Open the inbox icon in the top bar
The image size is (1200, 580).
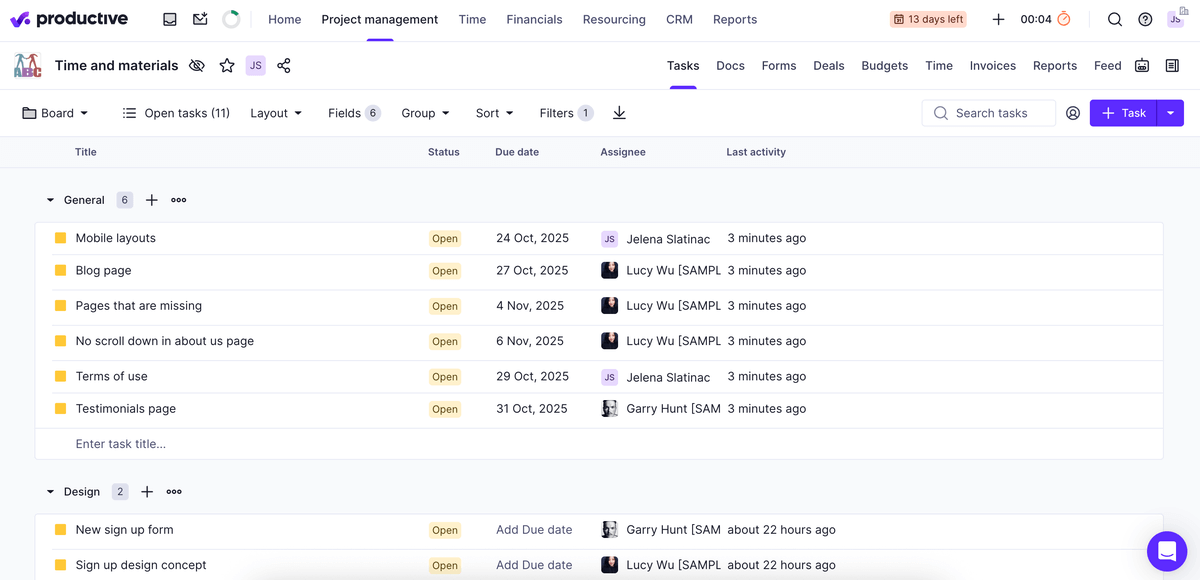(169, 18)
